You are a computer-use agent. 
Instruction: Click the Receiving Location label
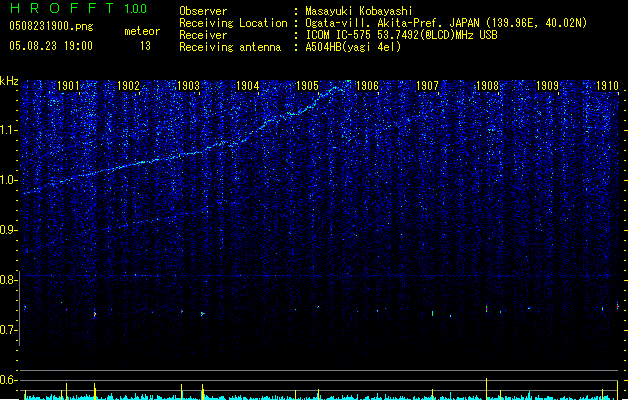[233, 23]
